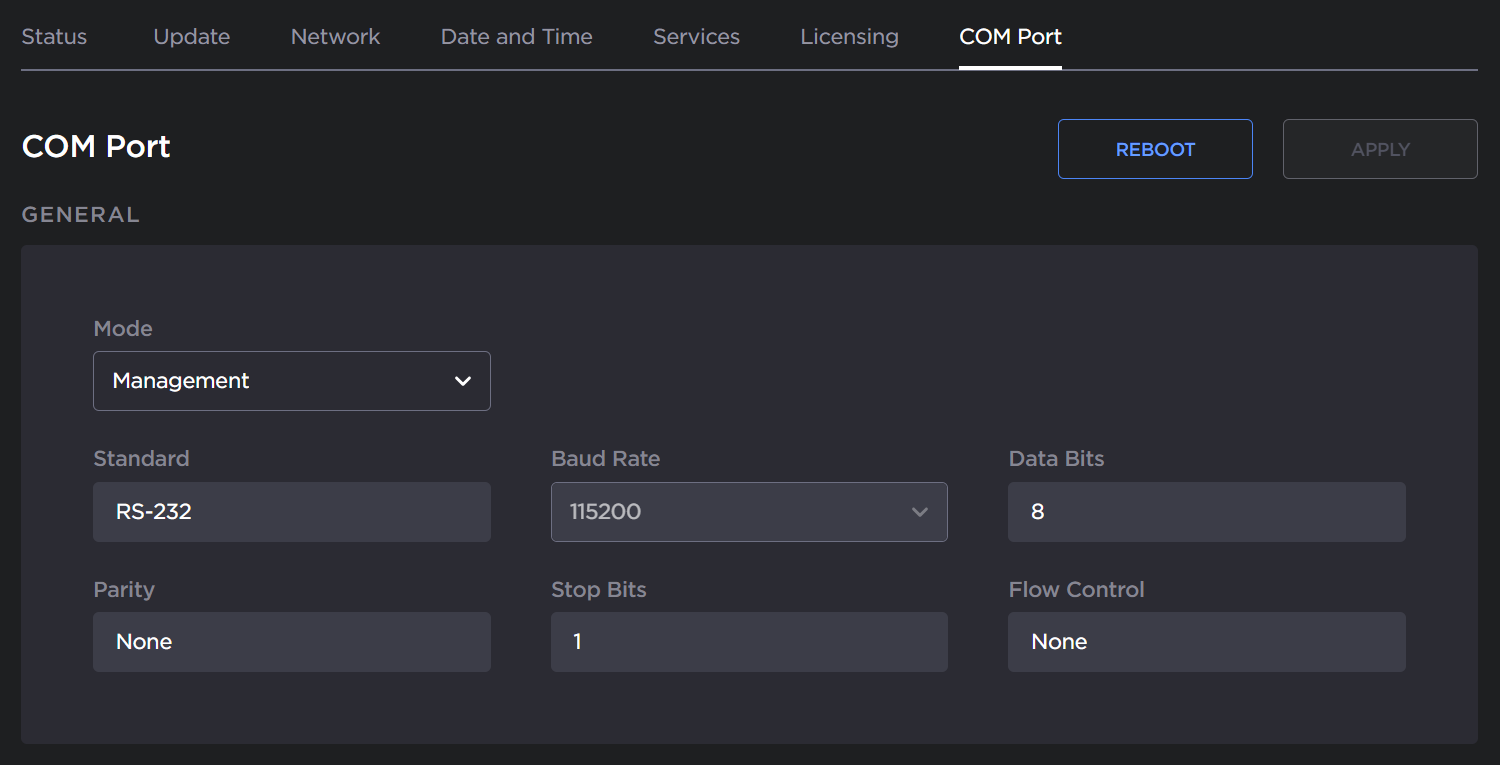This screenshot has width=1500, height=765.
Task: Click the COM Port tab
Action: 1010,36
